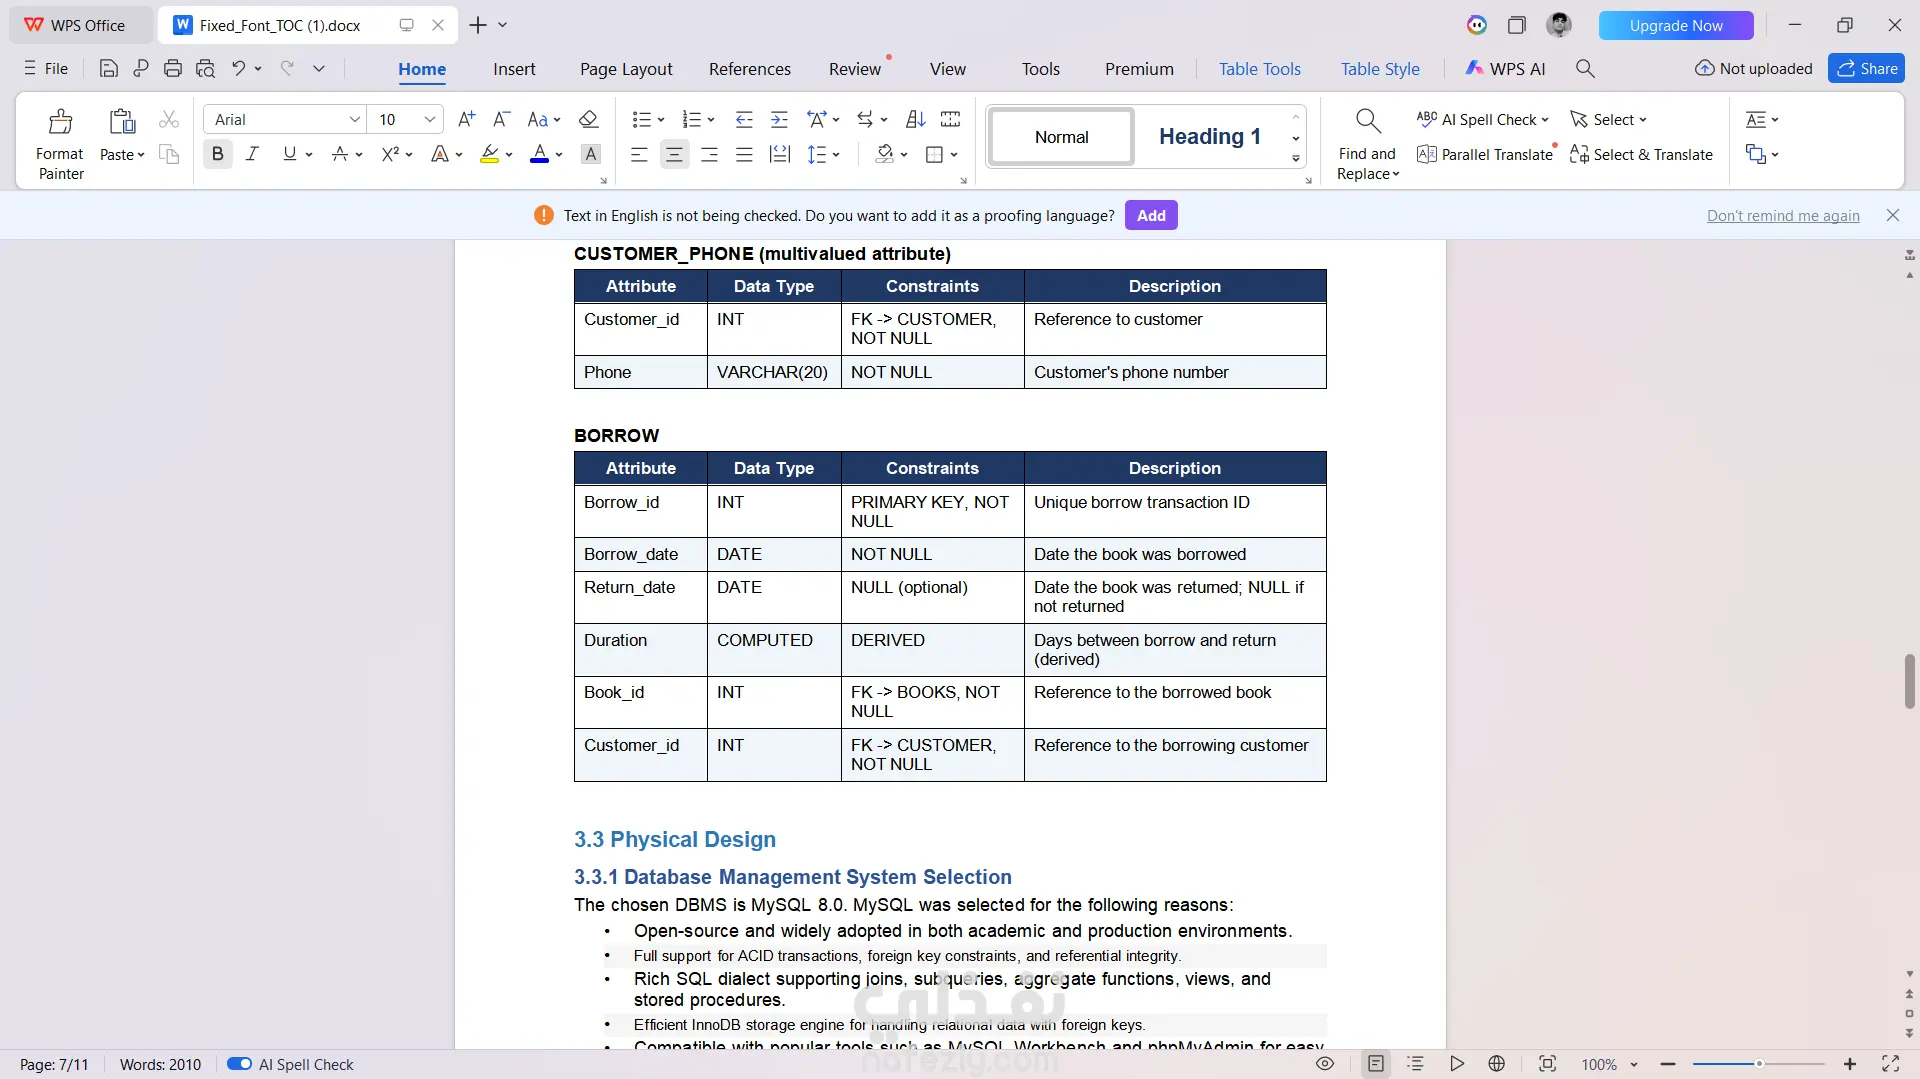The height and width of the screenshot is (1079, 1920).
Task: Print the document via the printer icon
Action: [x=173, y=69]
